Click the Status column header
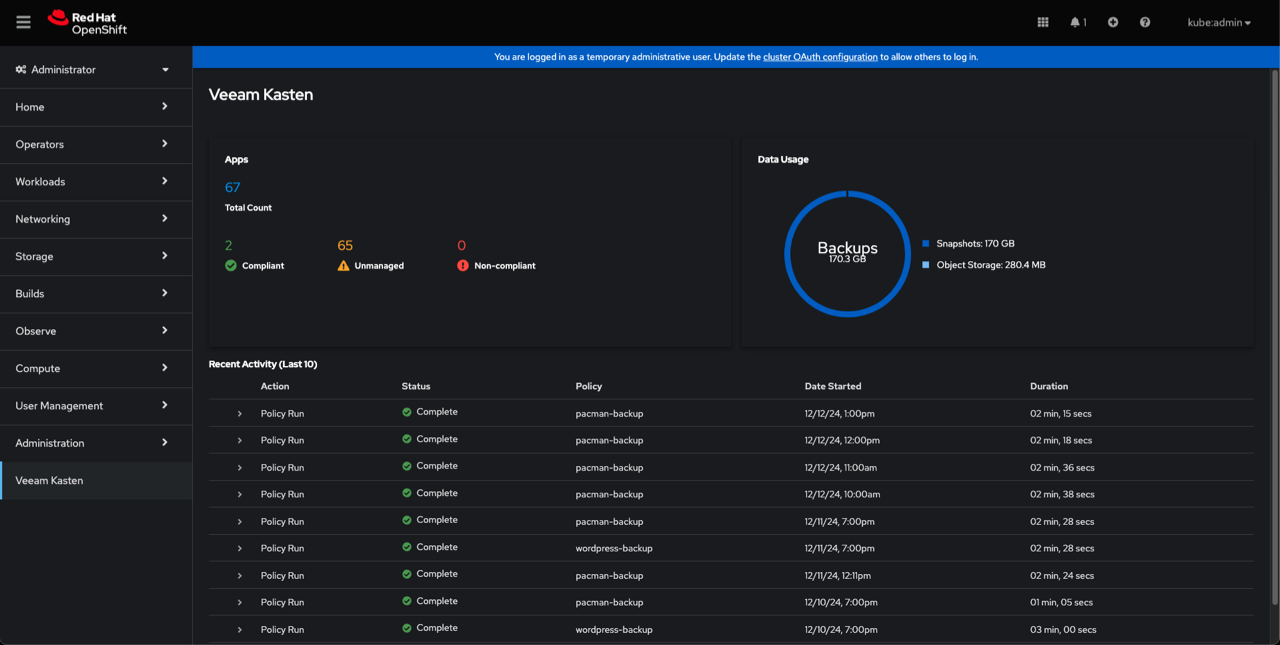1280x645 pixels. [416, 386]
